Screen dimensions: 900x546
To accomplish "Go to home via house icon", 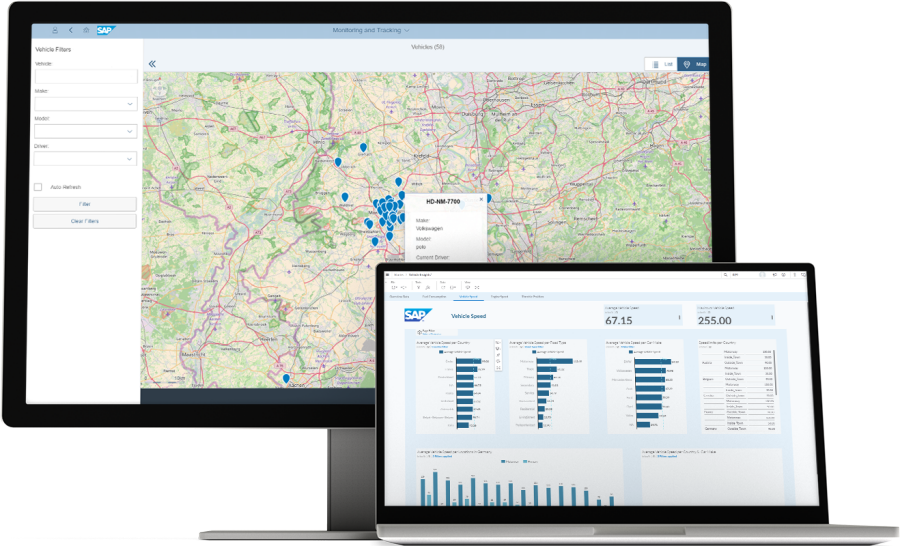I will coord(86,30).
